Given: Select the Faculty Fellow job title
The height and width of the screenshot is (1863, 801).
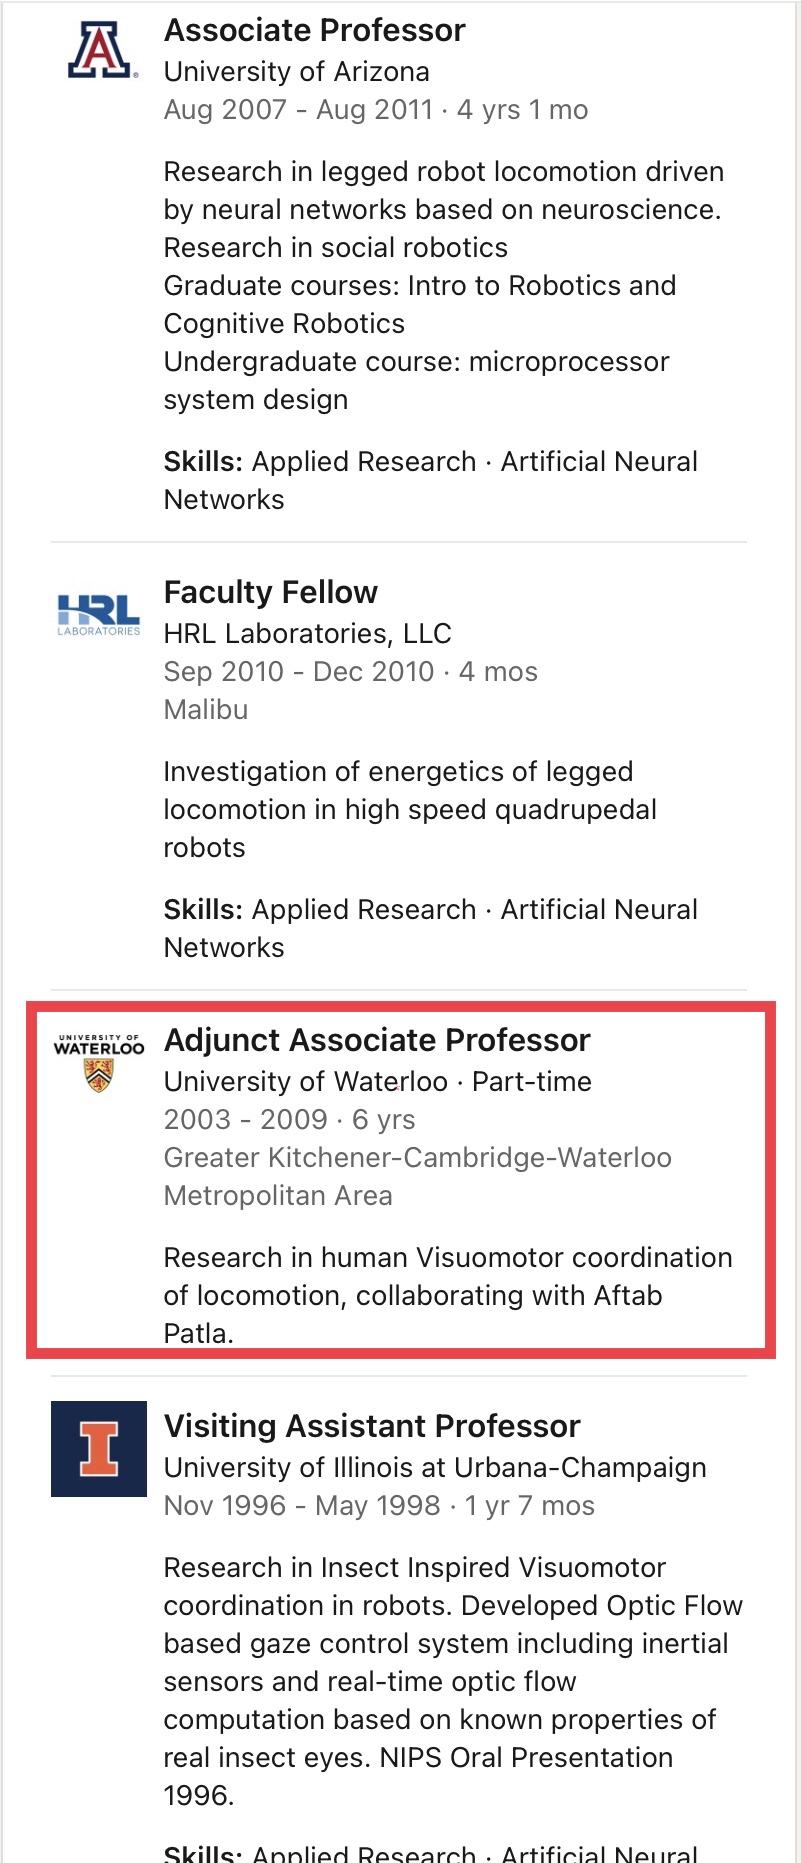Looking at the screenshot, I should click(270, 592).
